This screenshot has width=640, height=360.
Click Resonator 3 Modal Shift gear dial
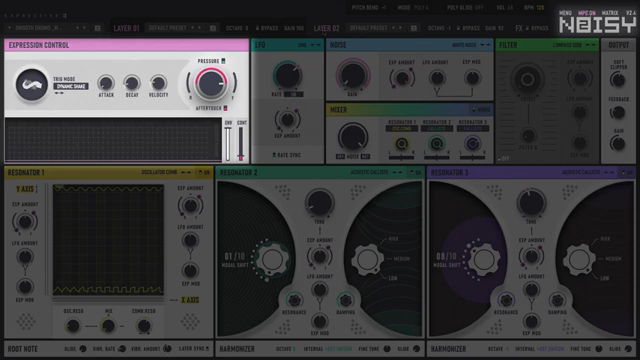pyautogui.click(x=484, y=259)
